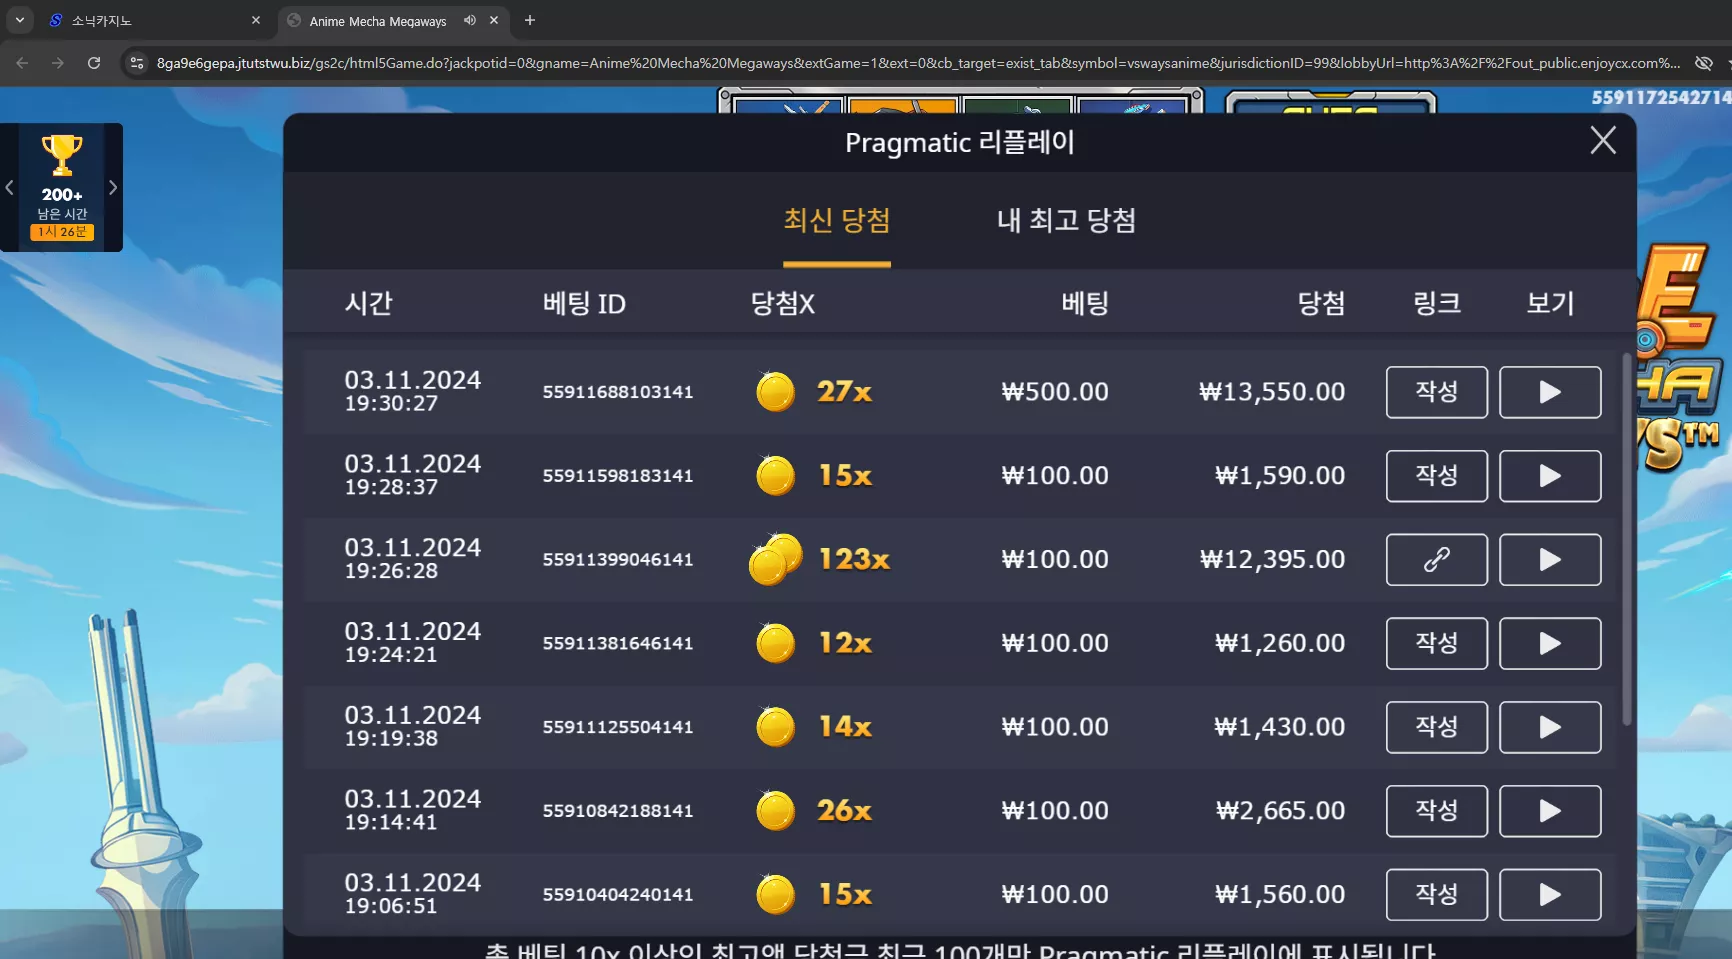
Task: Click the ₩500.00 bet amount
Action: pos(1055,392)
